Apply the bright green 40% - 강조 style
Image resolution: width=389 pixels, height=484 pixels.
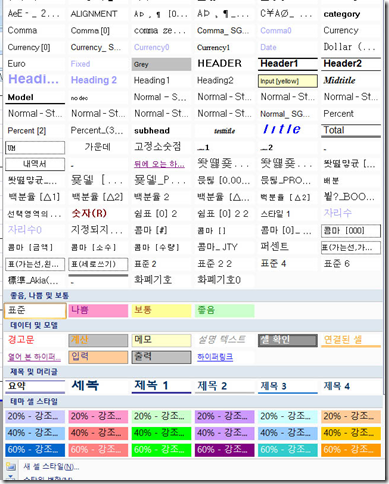coord(161,433)
